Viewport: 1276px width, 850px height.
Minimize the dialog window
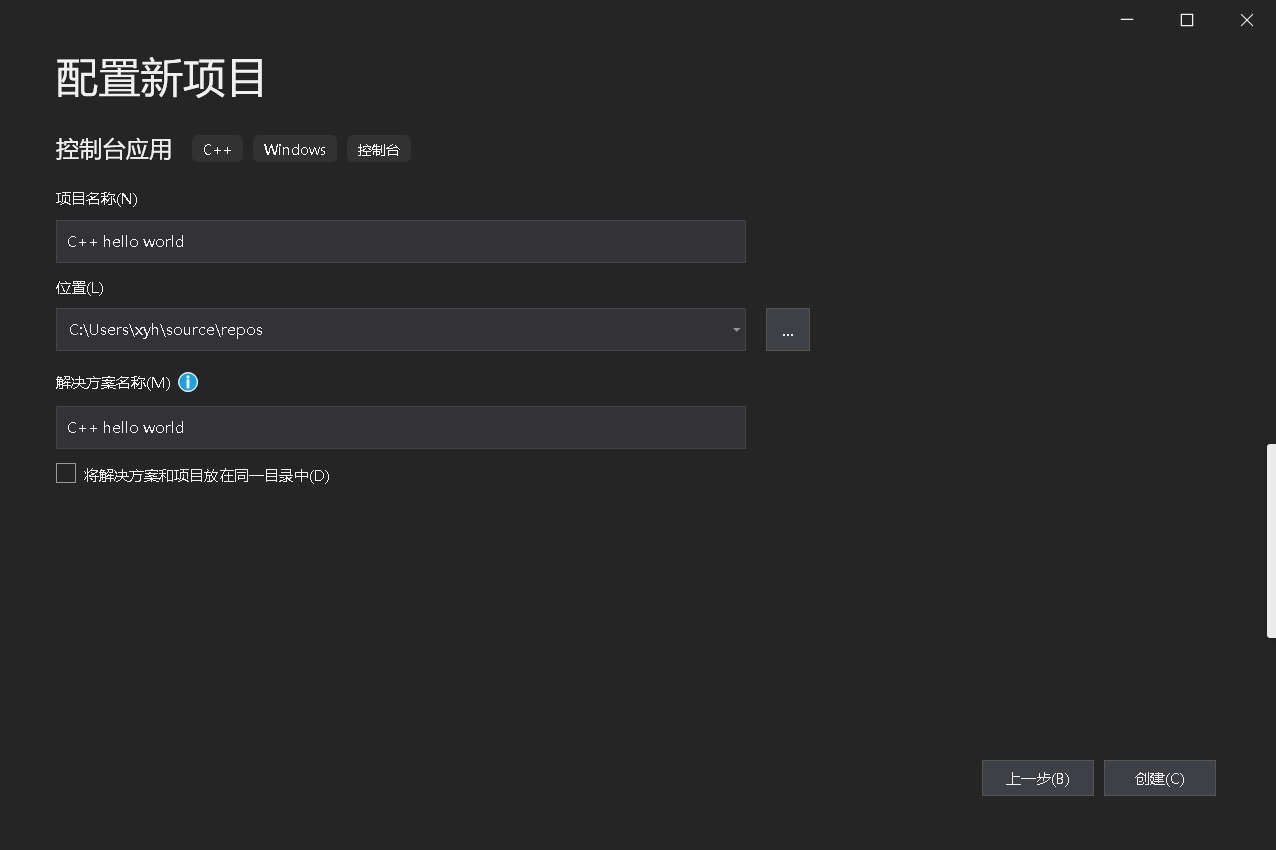coord(1127,20)
